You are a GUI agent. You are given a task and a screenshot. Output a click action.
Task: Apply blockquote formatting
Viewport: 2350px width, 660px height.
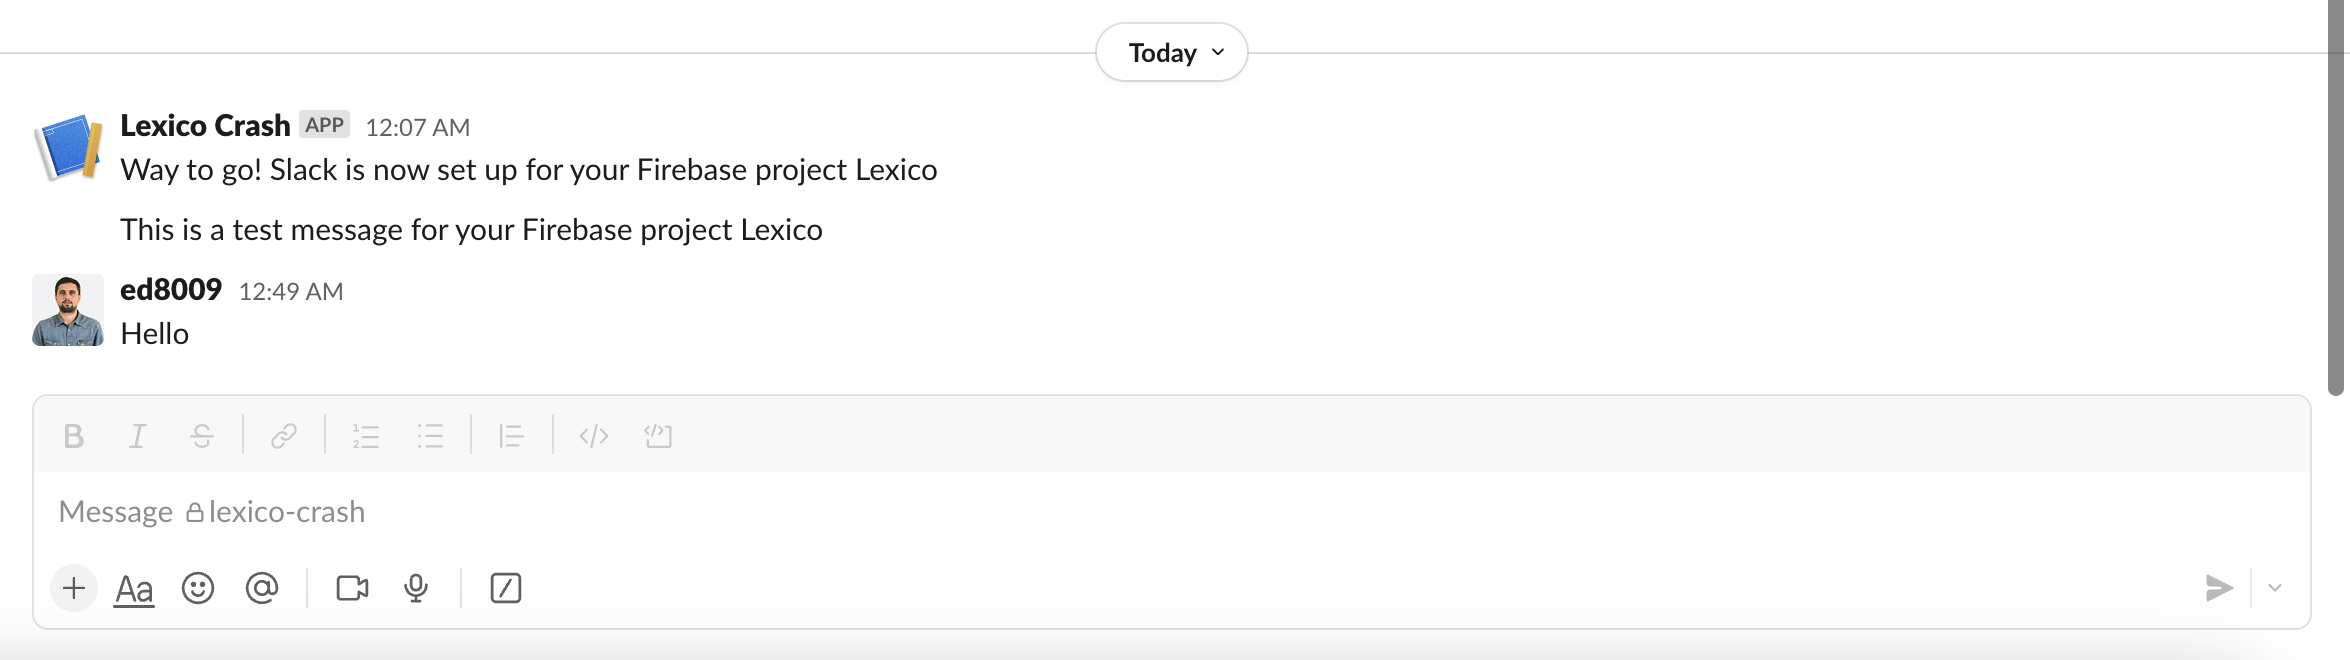point(511,436)
